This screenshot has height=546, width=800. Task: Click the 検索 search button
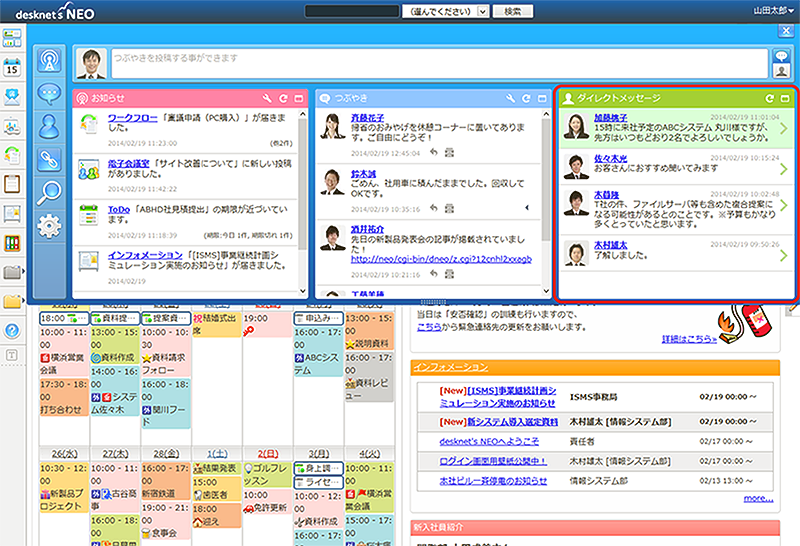(513, 10)
